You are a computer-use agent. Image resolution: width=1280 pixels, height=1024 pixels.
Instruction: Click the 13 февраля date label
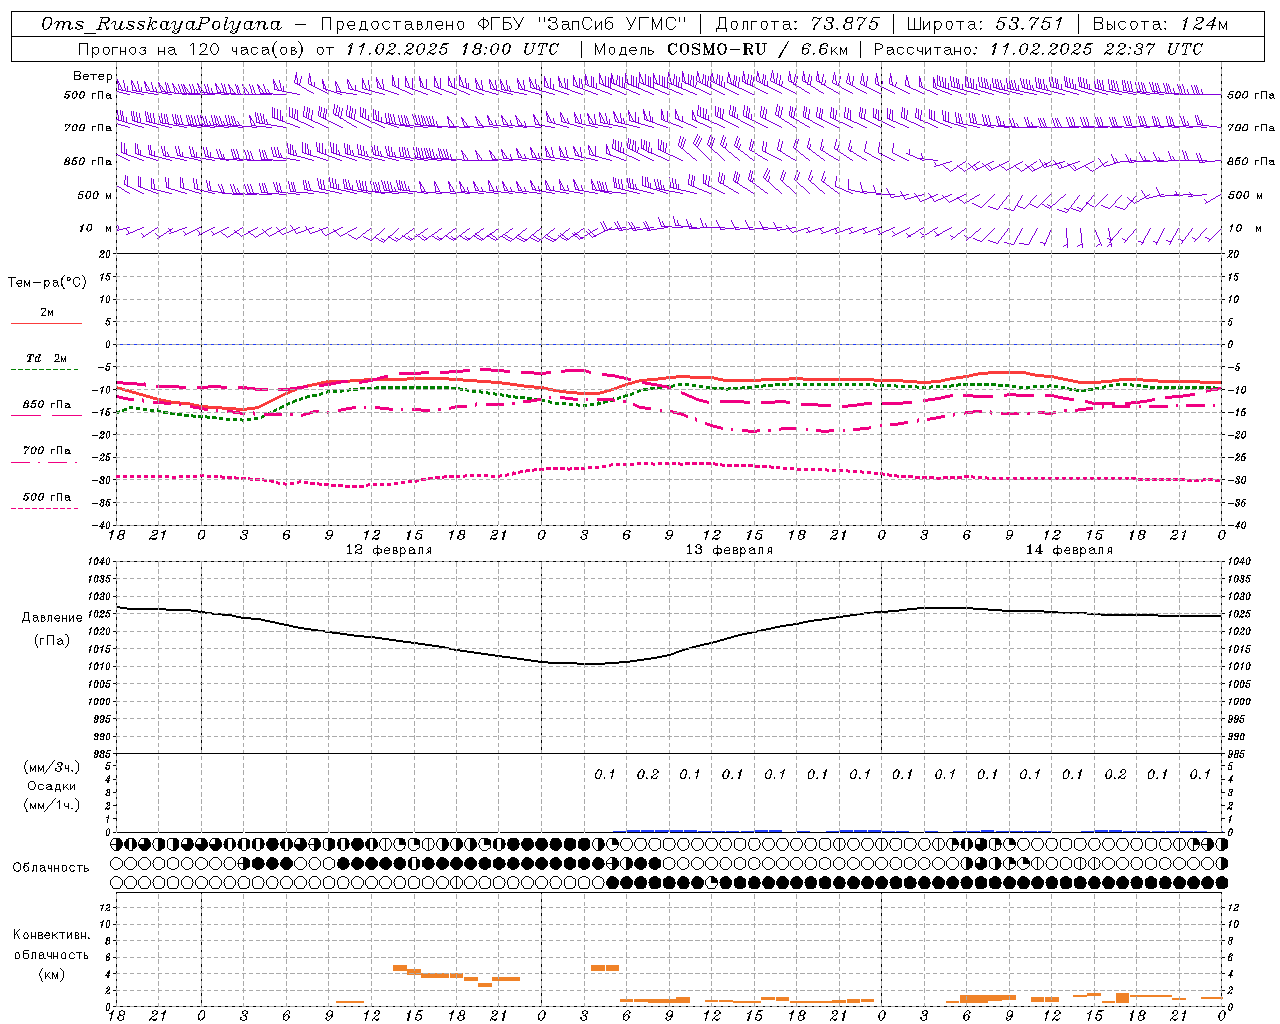coord(729,550)
